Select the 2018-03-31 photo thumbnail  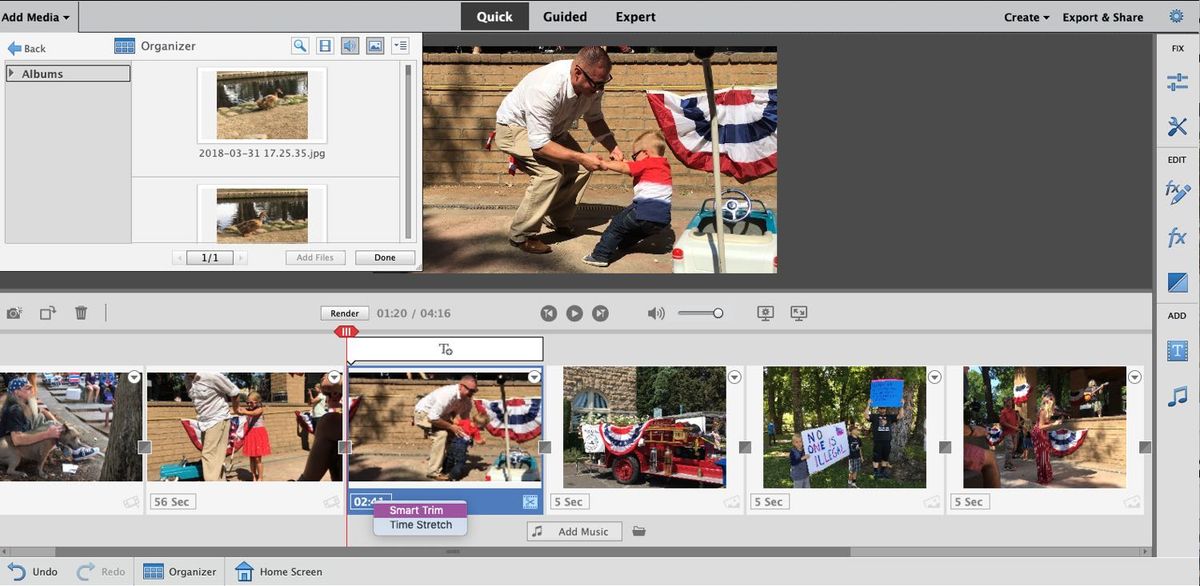(x=261, y=105)
